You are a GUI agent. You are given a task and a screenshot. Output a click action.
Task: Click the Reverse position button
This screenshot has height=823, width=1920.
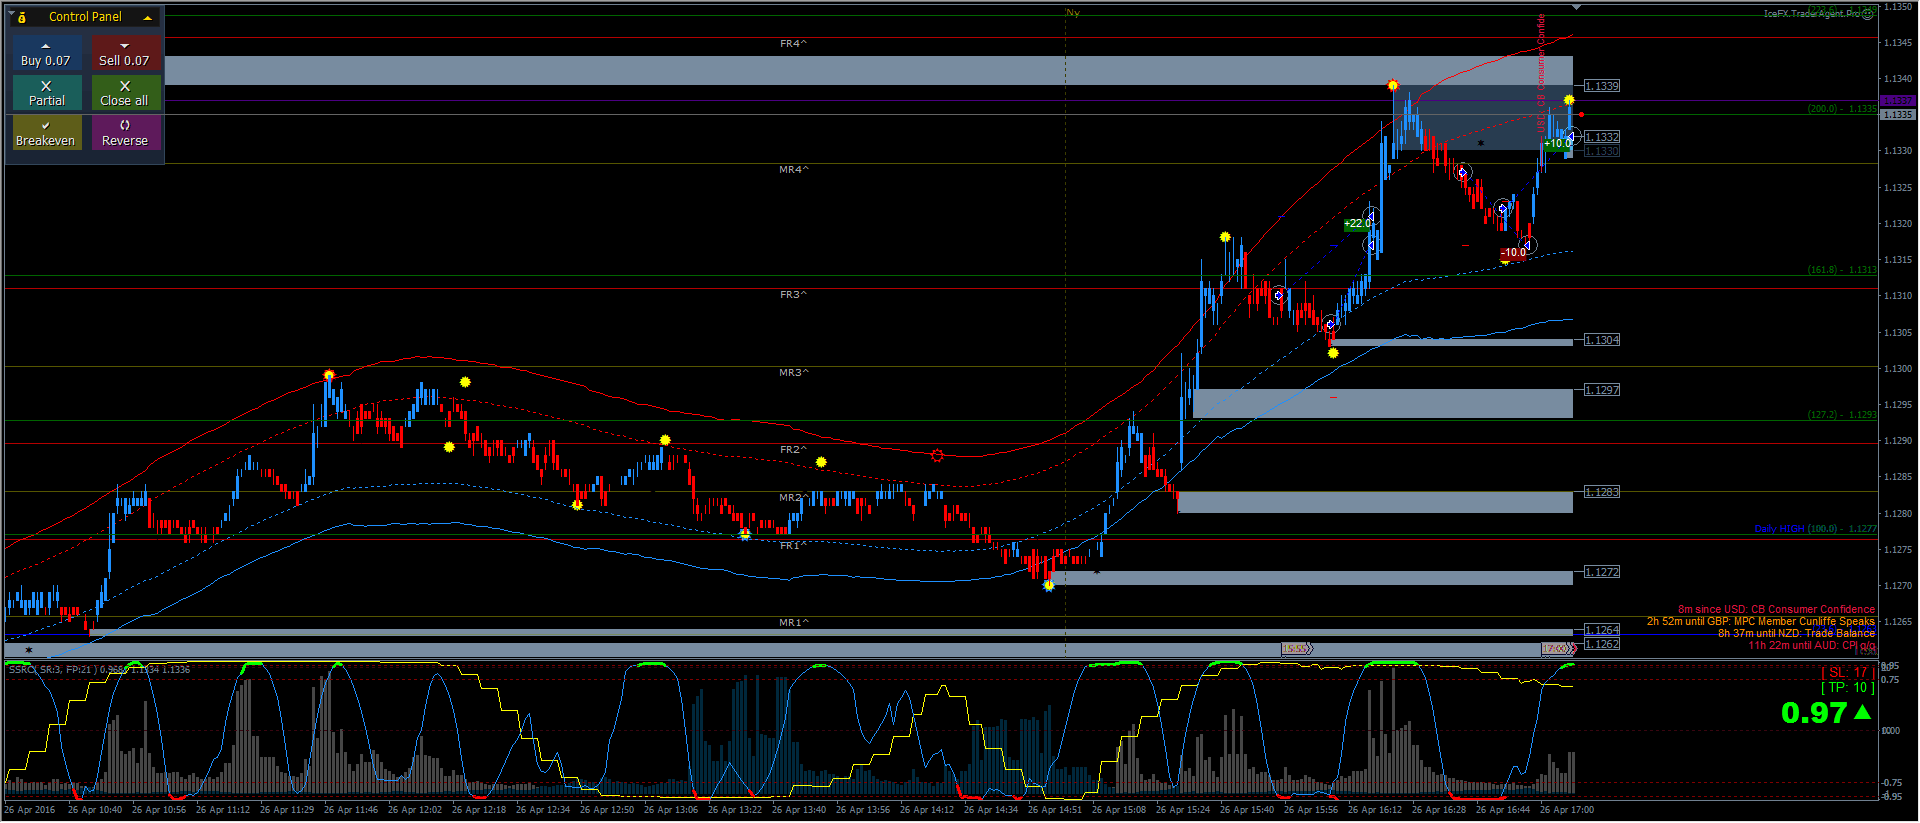[125, 133]
